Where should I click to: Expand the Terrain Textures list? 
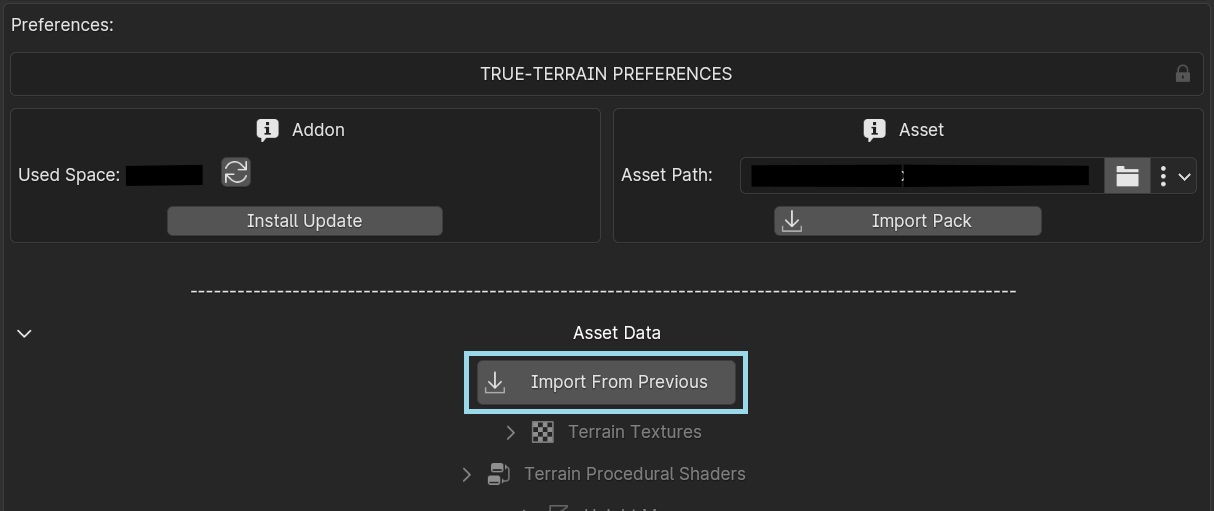click(x=510, y=432)
